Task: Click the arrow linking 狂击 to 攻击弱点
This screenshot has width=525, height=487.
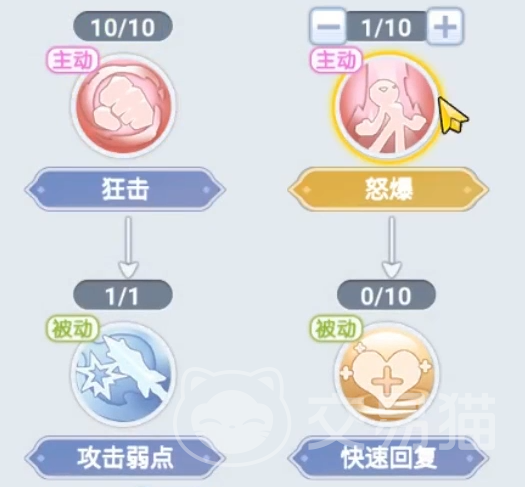Action: pos(128,247)
